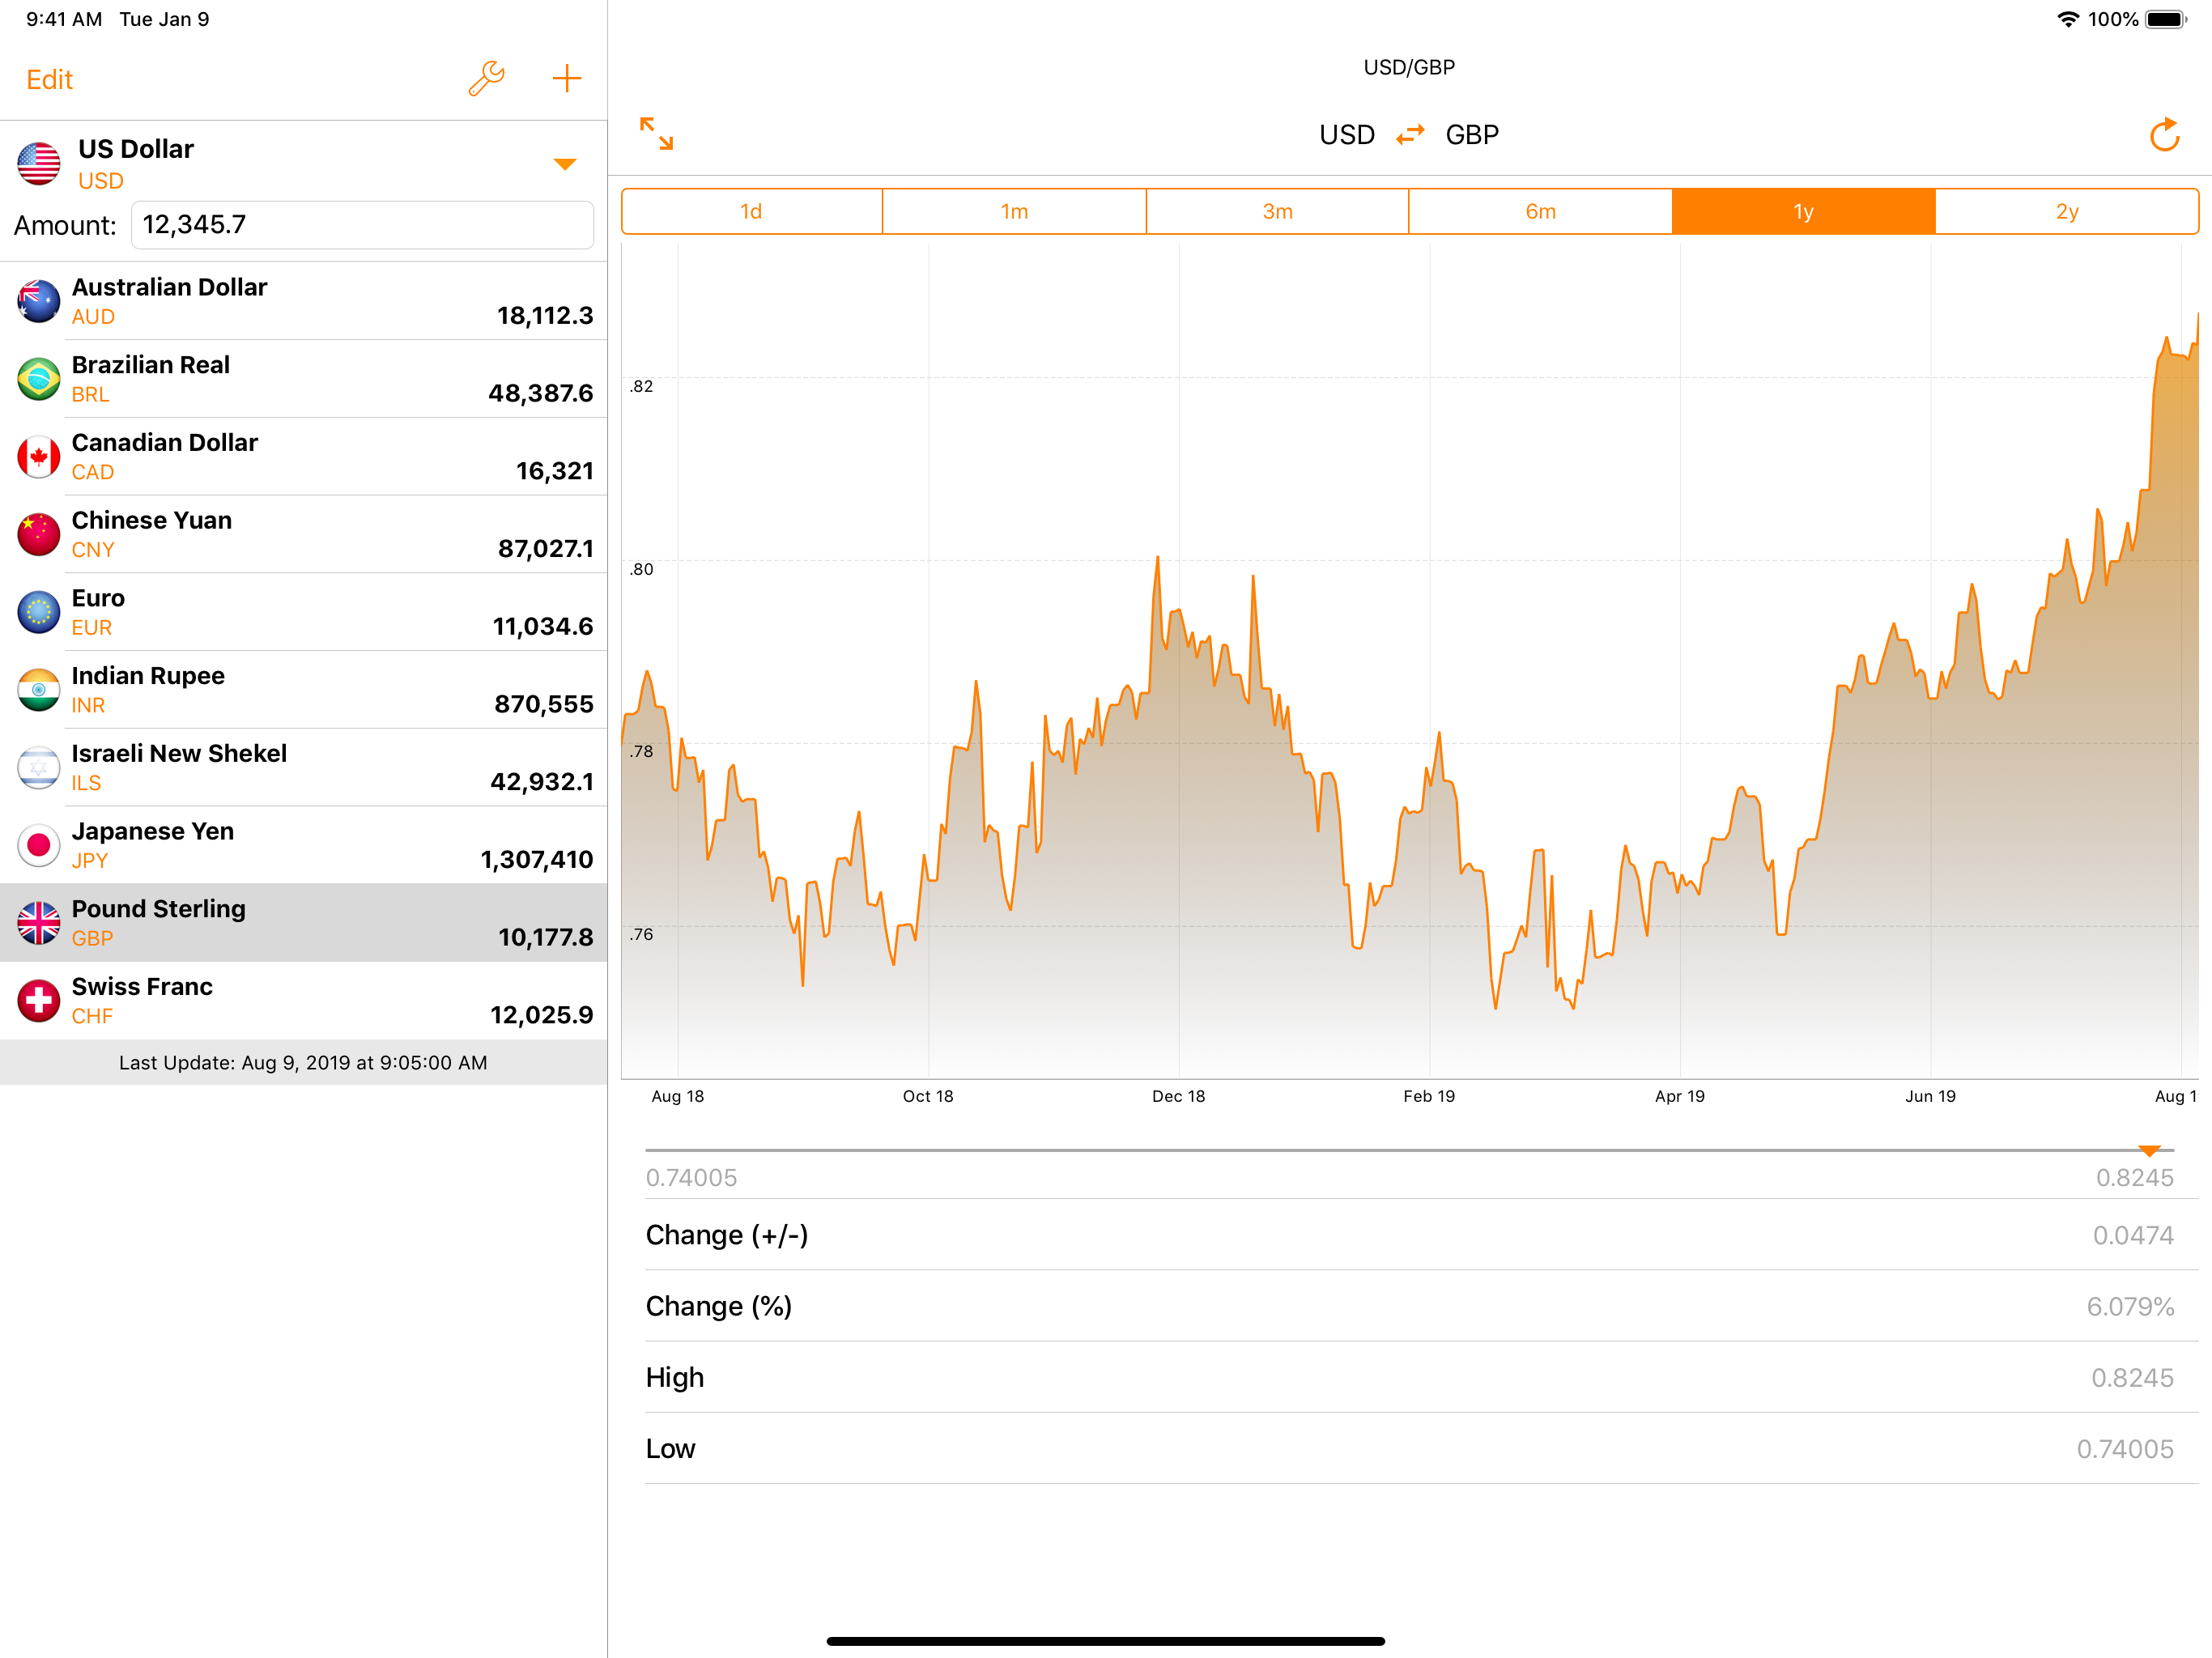Select the Brazilian Real row
2212x1658 pixels.
(x=303, y=379)
